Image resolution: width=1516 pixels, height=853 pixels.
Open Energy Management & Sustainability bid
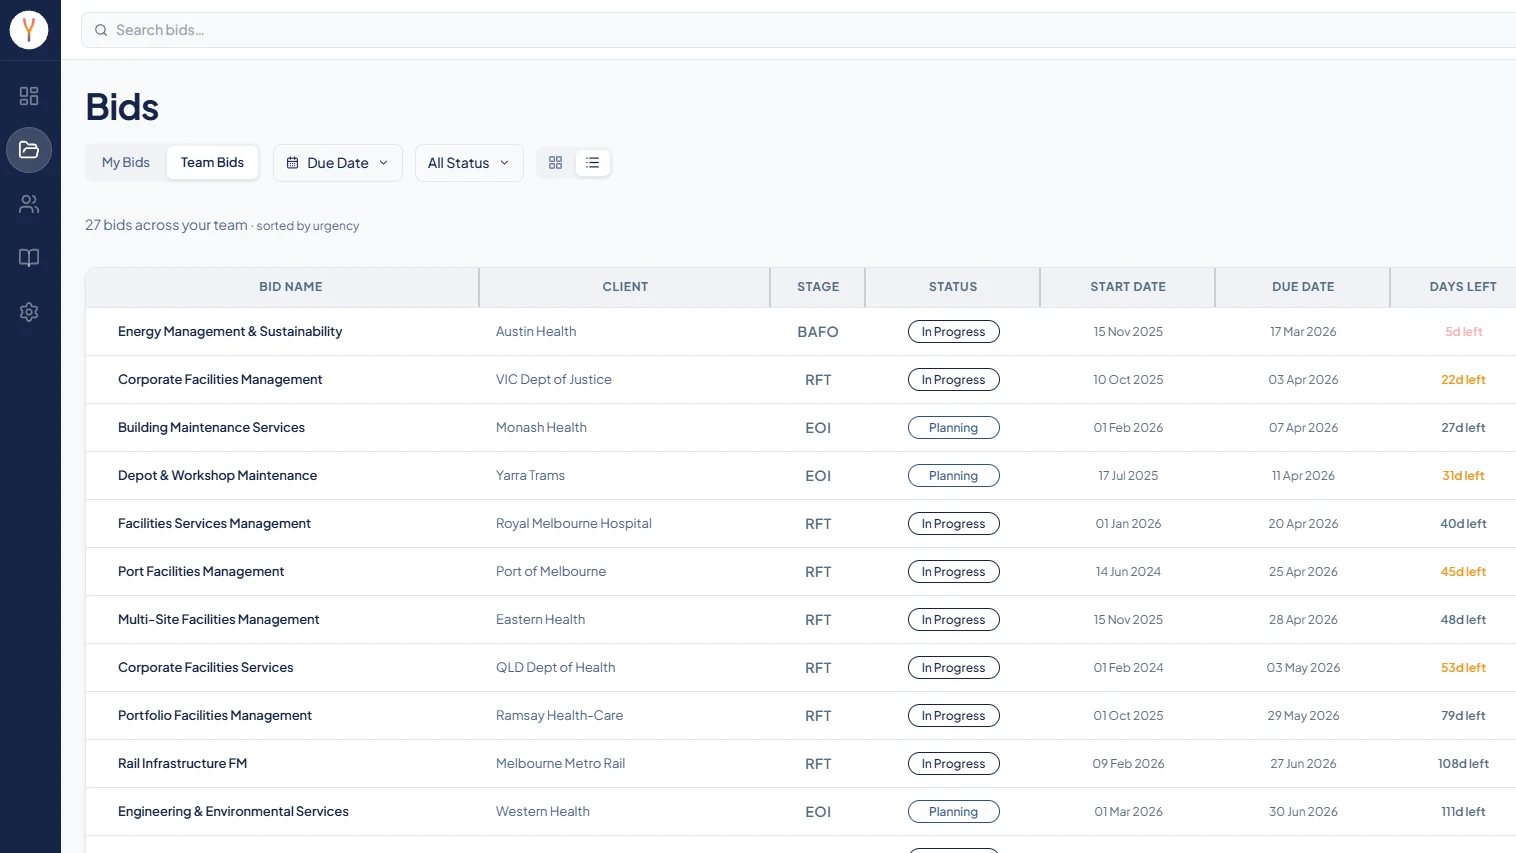coord(230,332)
